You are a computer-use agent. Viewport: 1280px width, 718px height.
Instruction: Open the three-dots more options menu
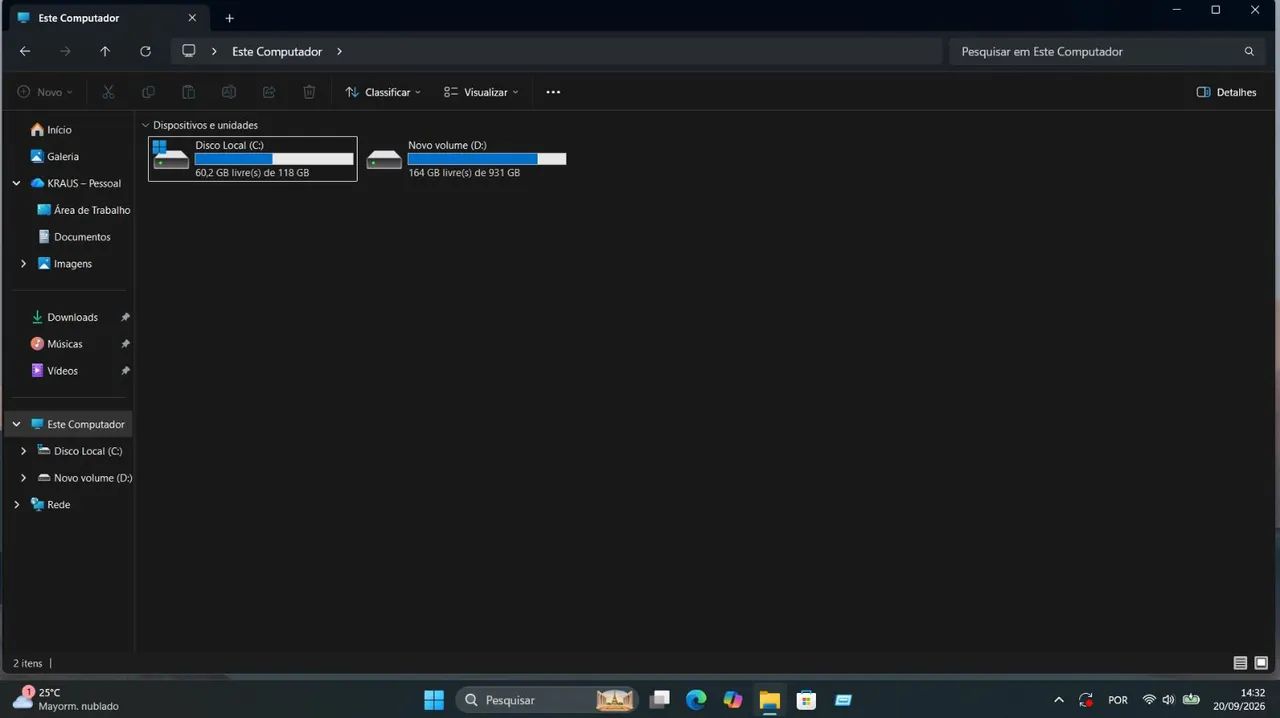553,92
